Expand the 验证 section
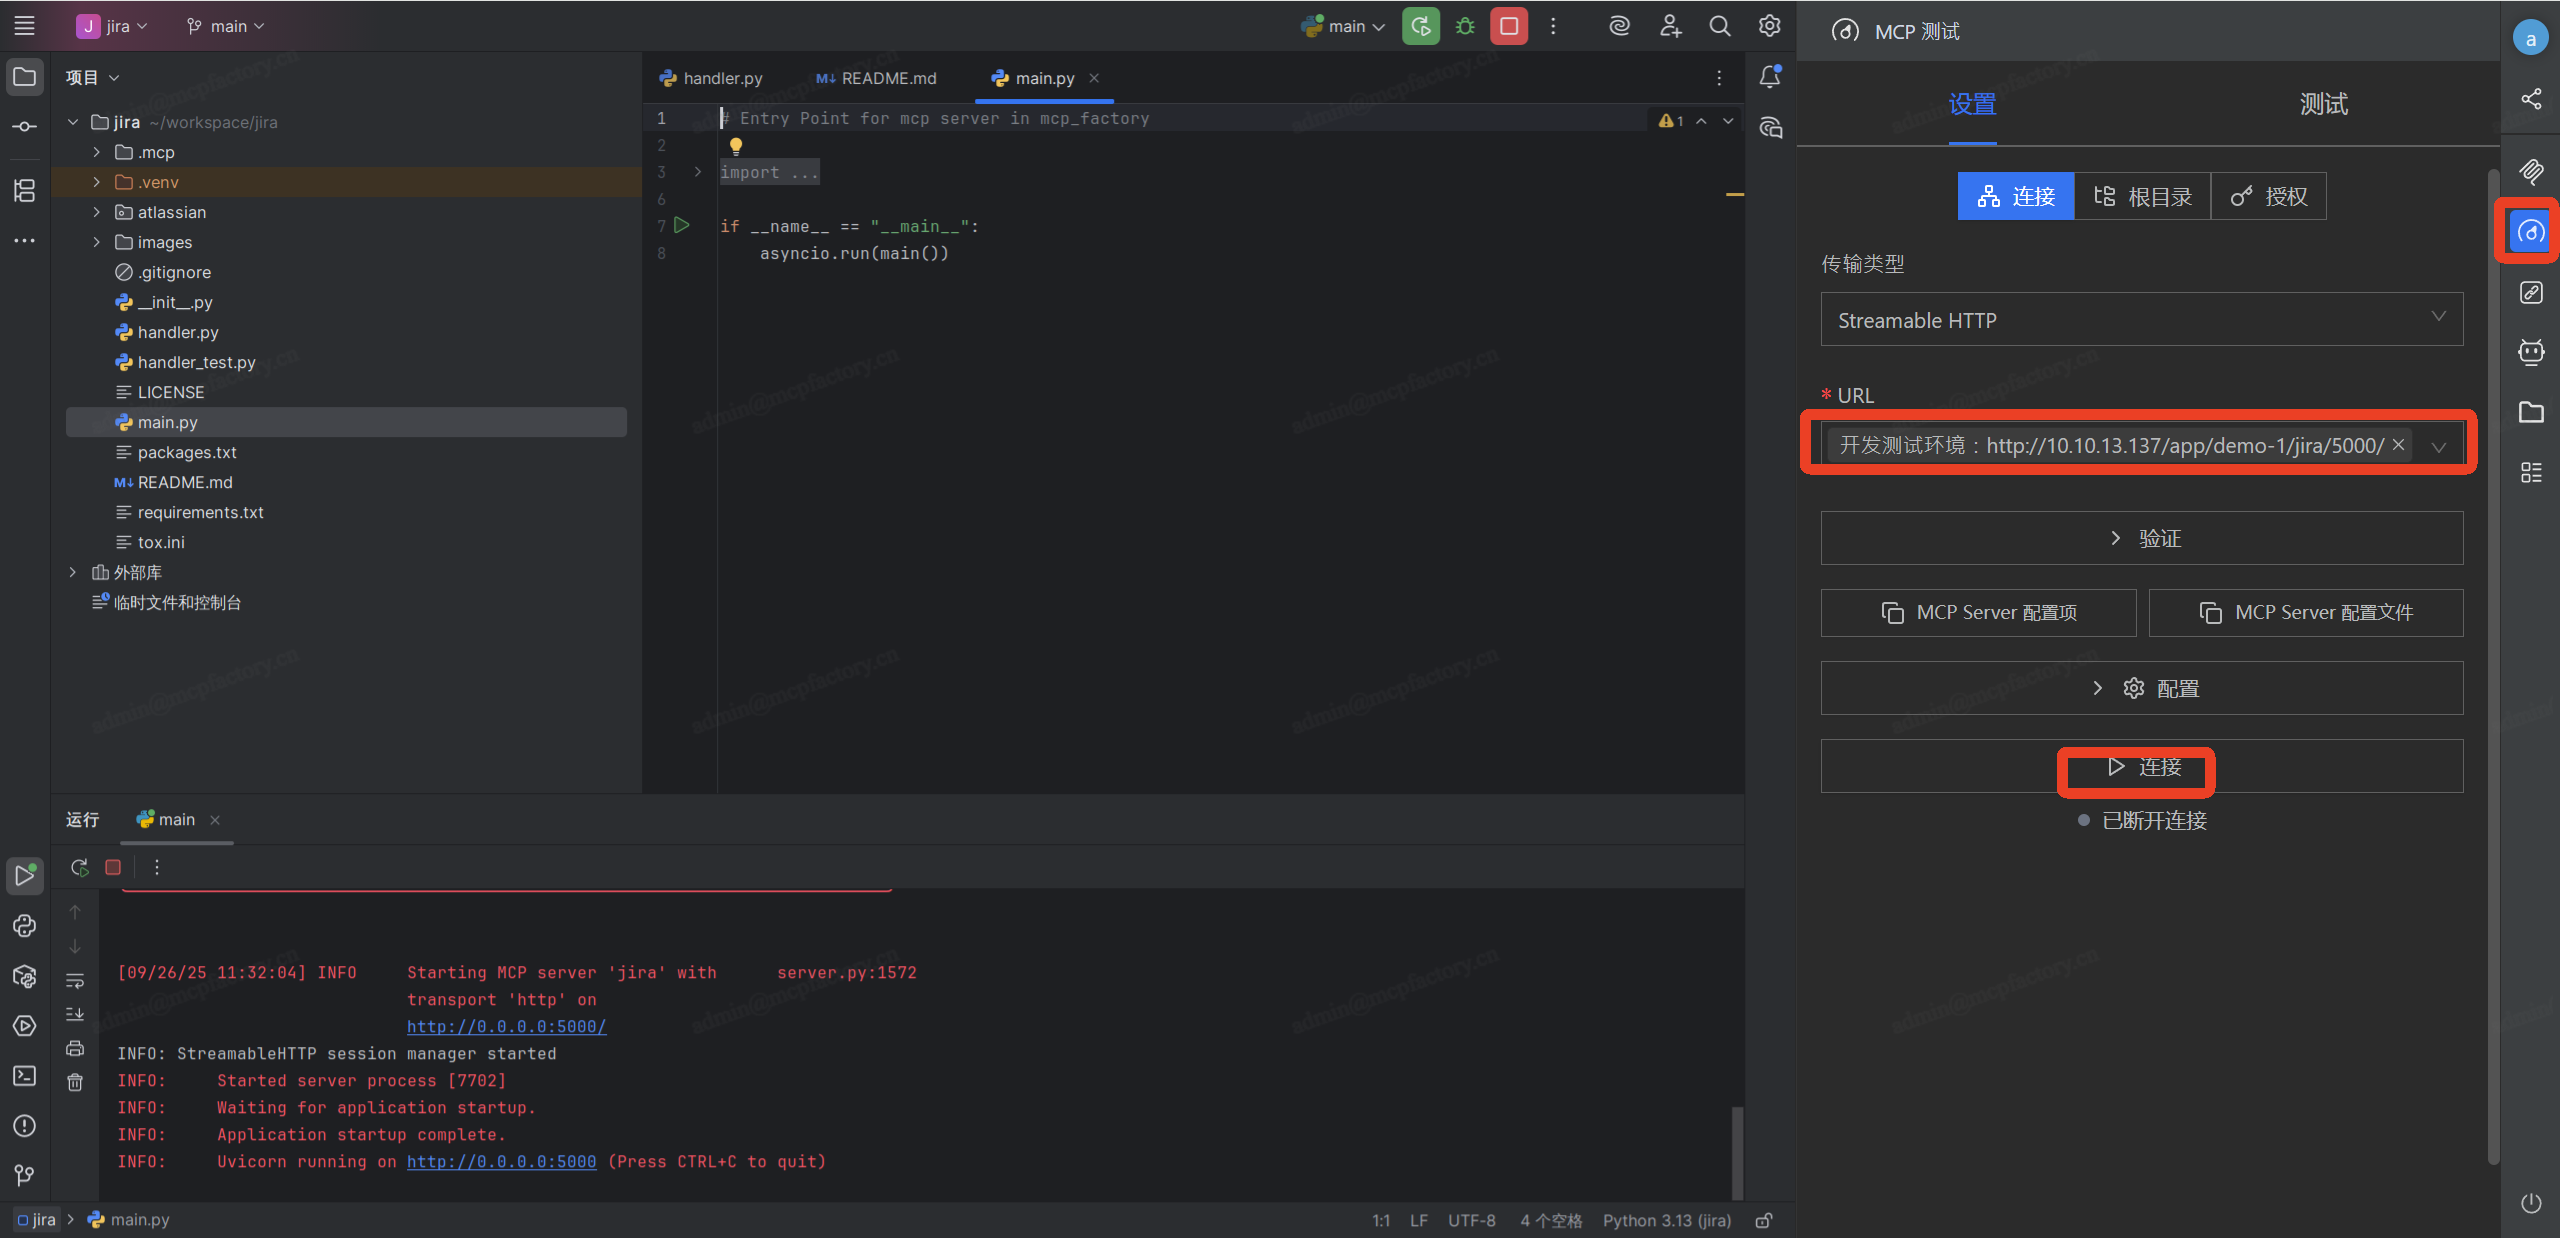 (x=2141, y=538)
